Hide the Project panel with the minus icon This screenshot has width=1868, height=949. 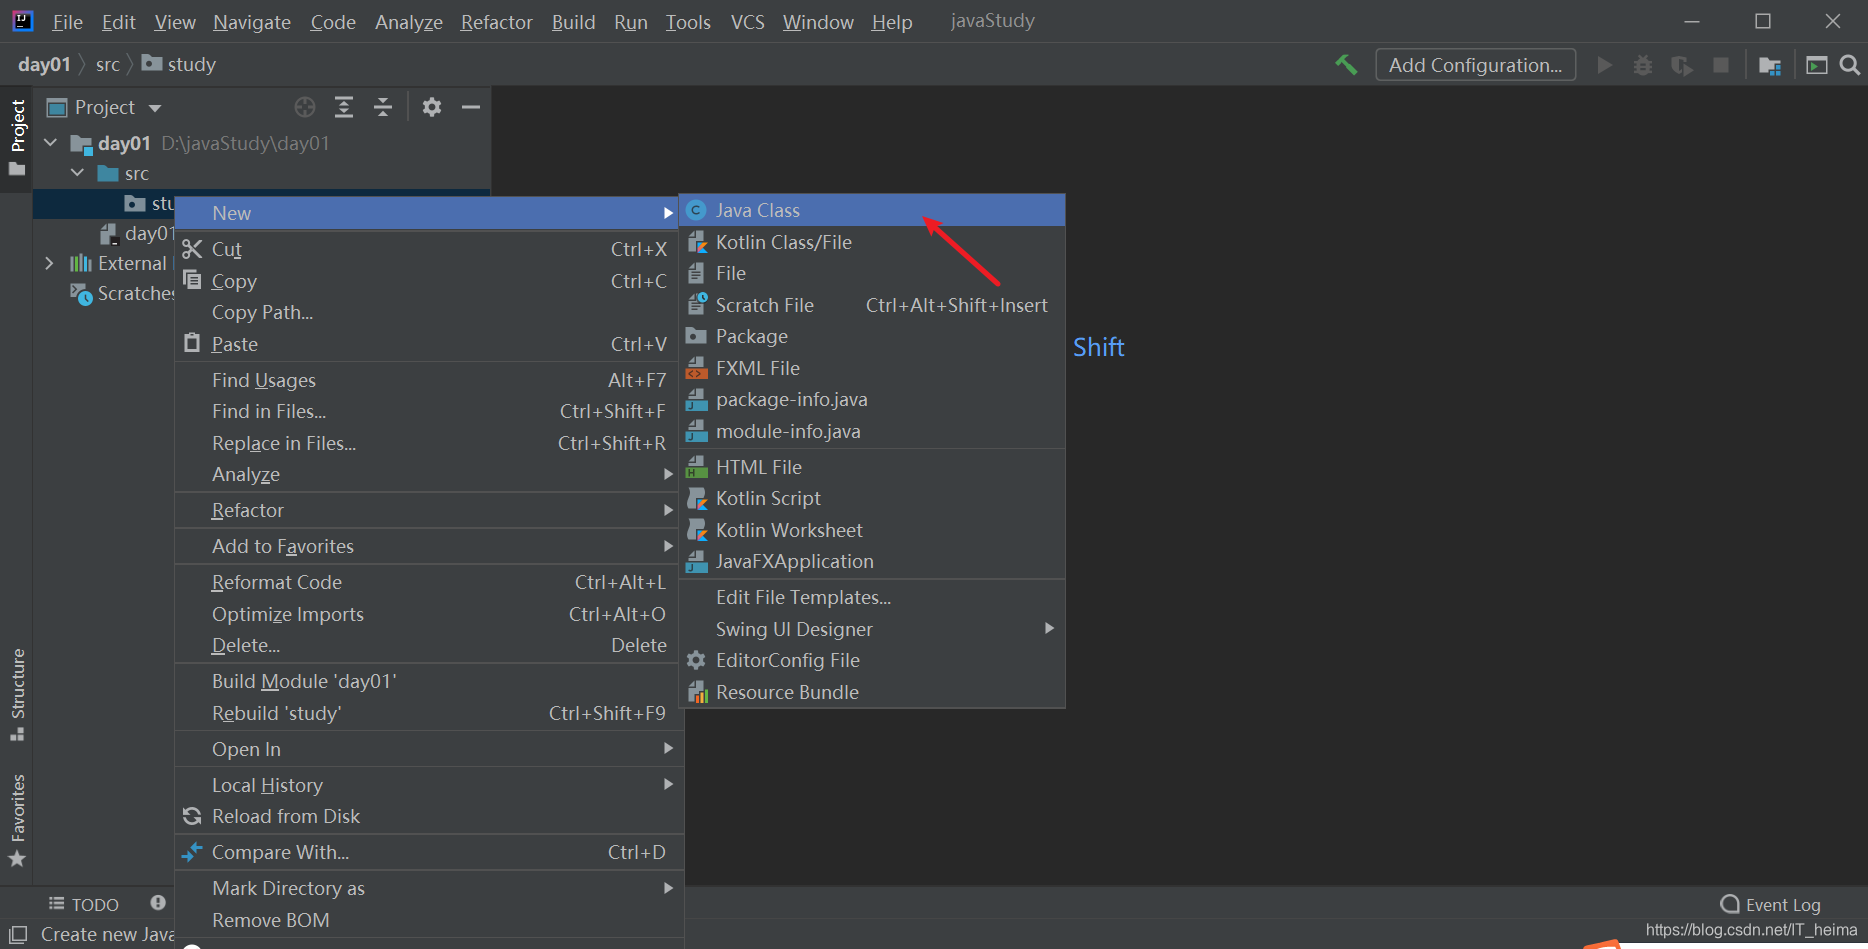[x=471, y=107]
